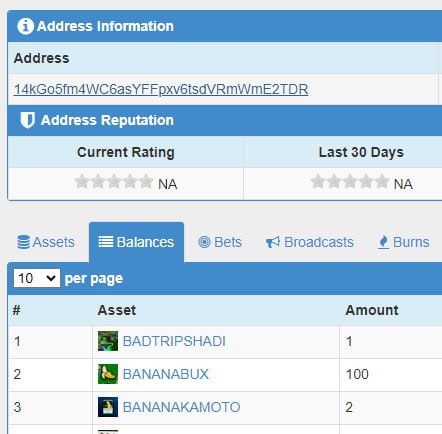Open the Broadcasts tab
442x434 pixels.
coord(310,242)
